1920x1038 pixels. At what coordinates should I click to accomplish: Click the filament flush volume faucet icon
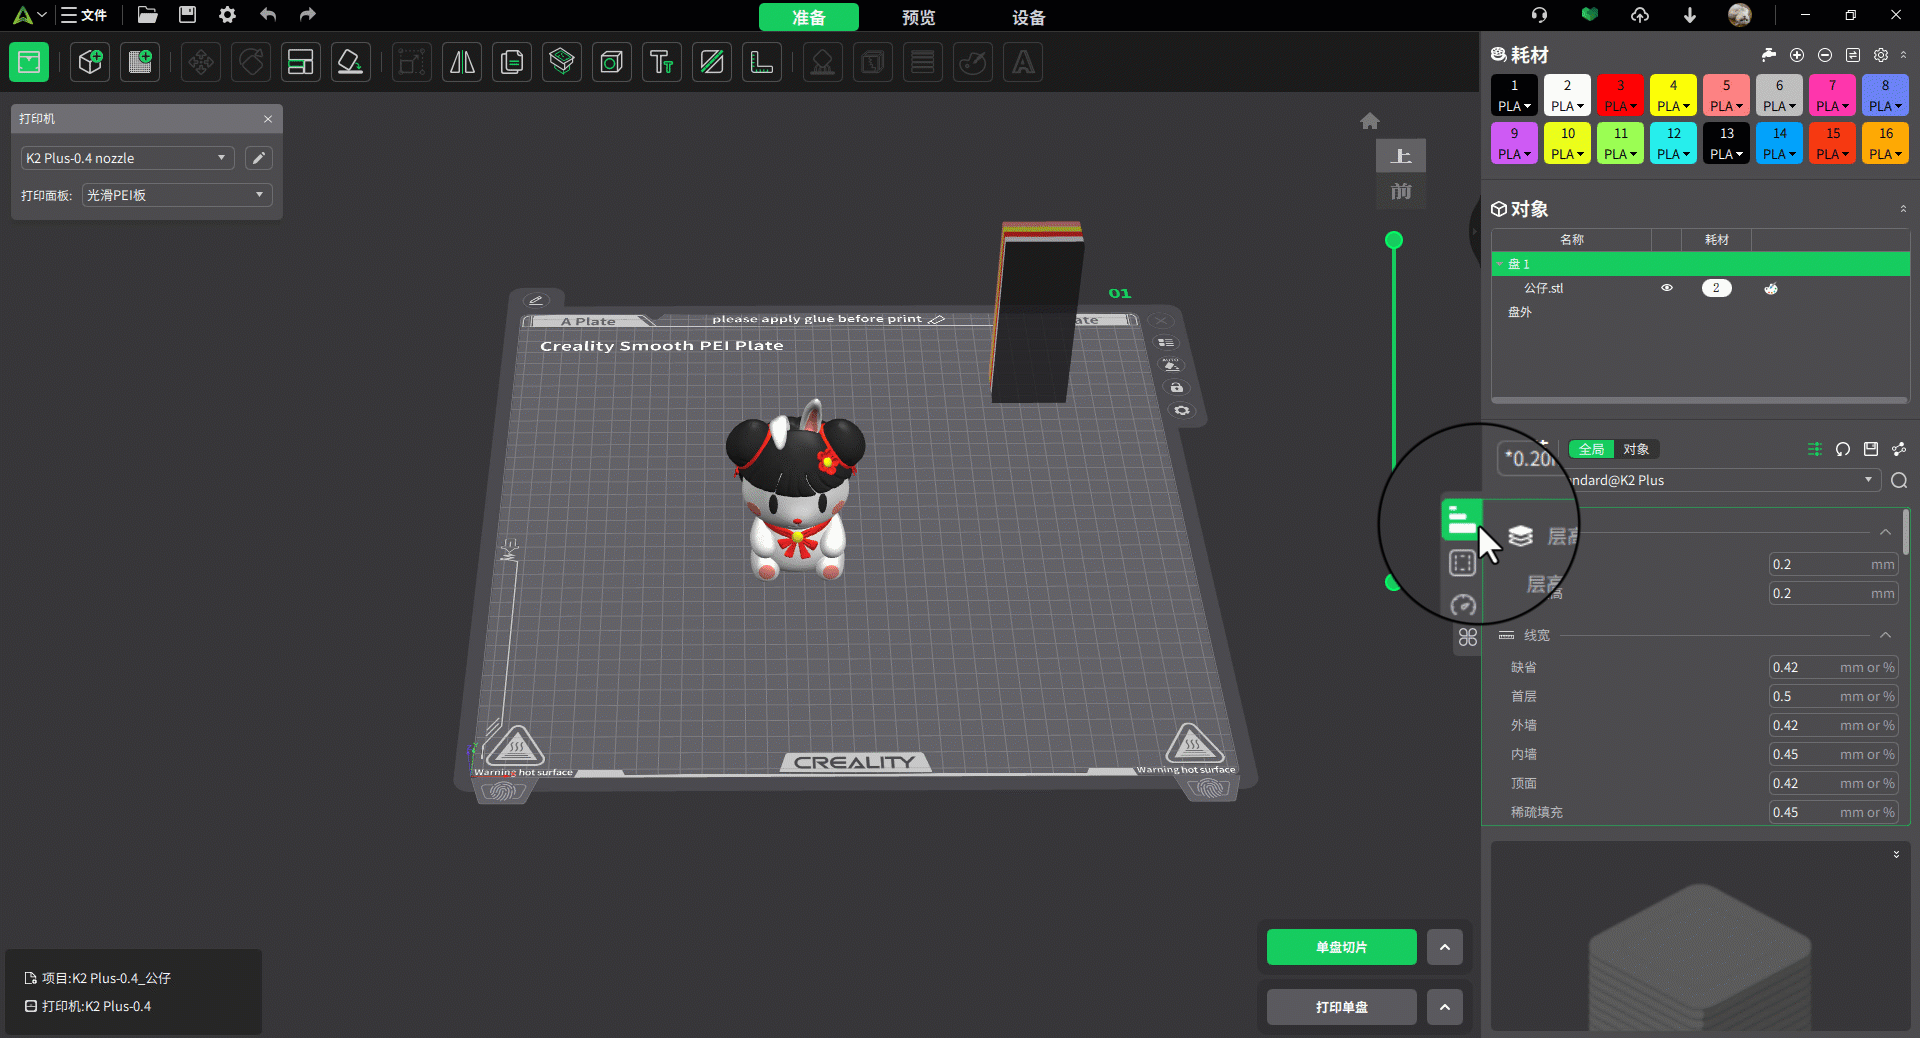pyautogui.click(x=1769, y=55)
